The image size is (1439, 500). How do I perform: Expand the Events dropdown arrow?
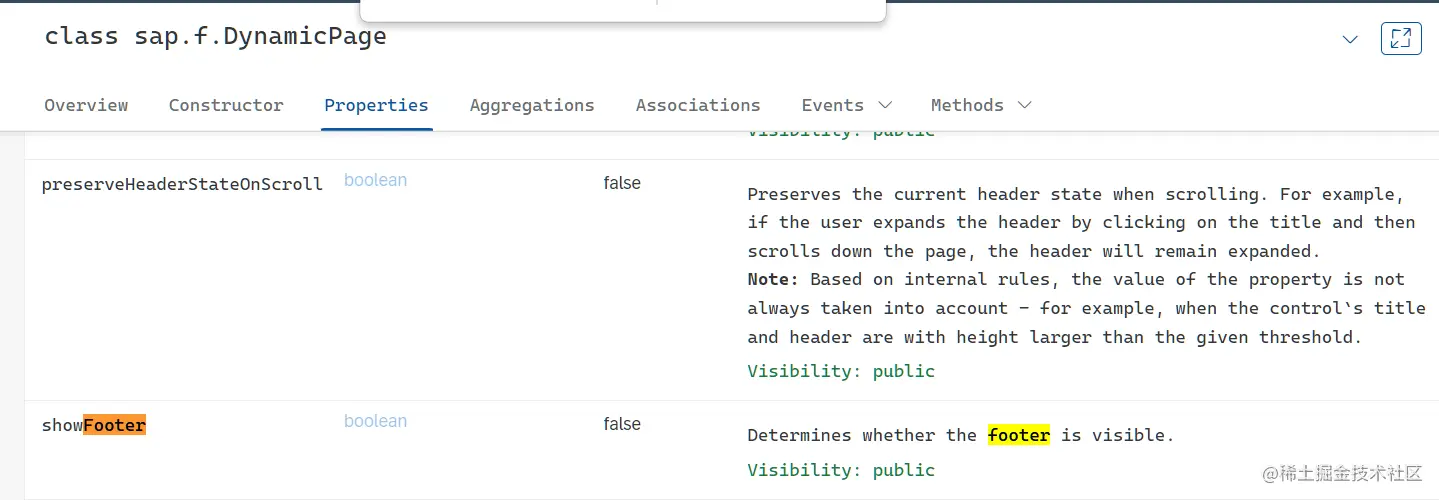coord(884,105)
